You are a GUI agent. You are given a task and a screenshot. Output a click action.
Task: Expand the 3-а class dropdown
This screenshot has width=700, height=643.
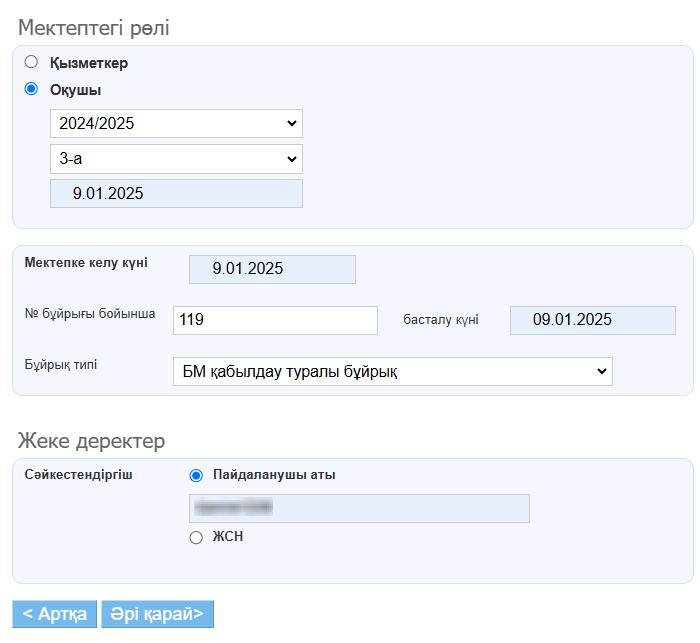point(176,159)
